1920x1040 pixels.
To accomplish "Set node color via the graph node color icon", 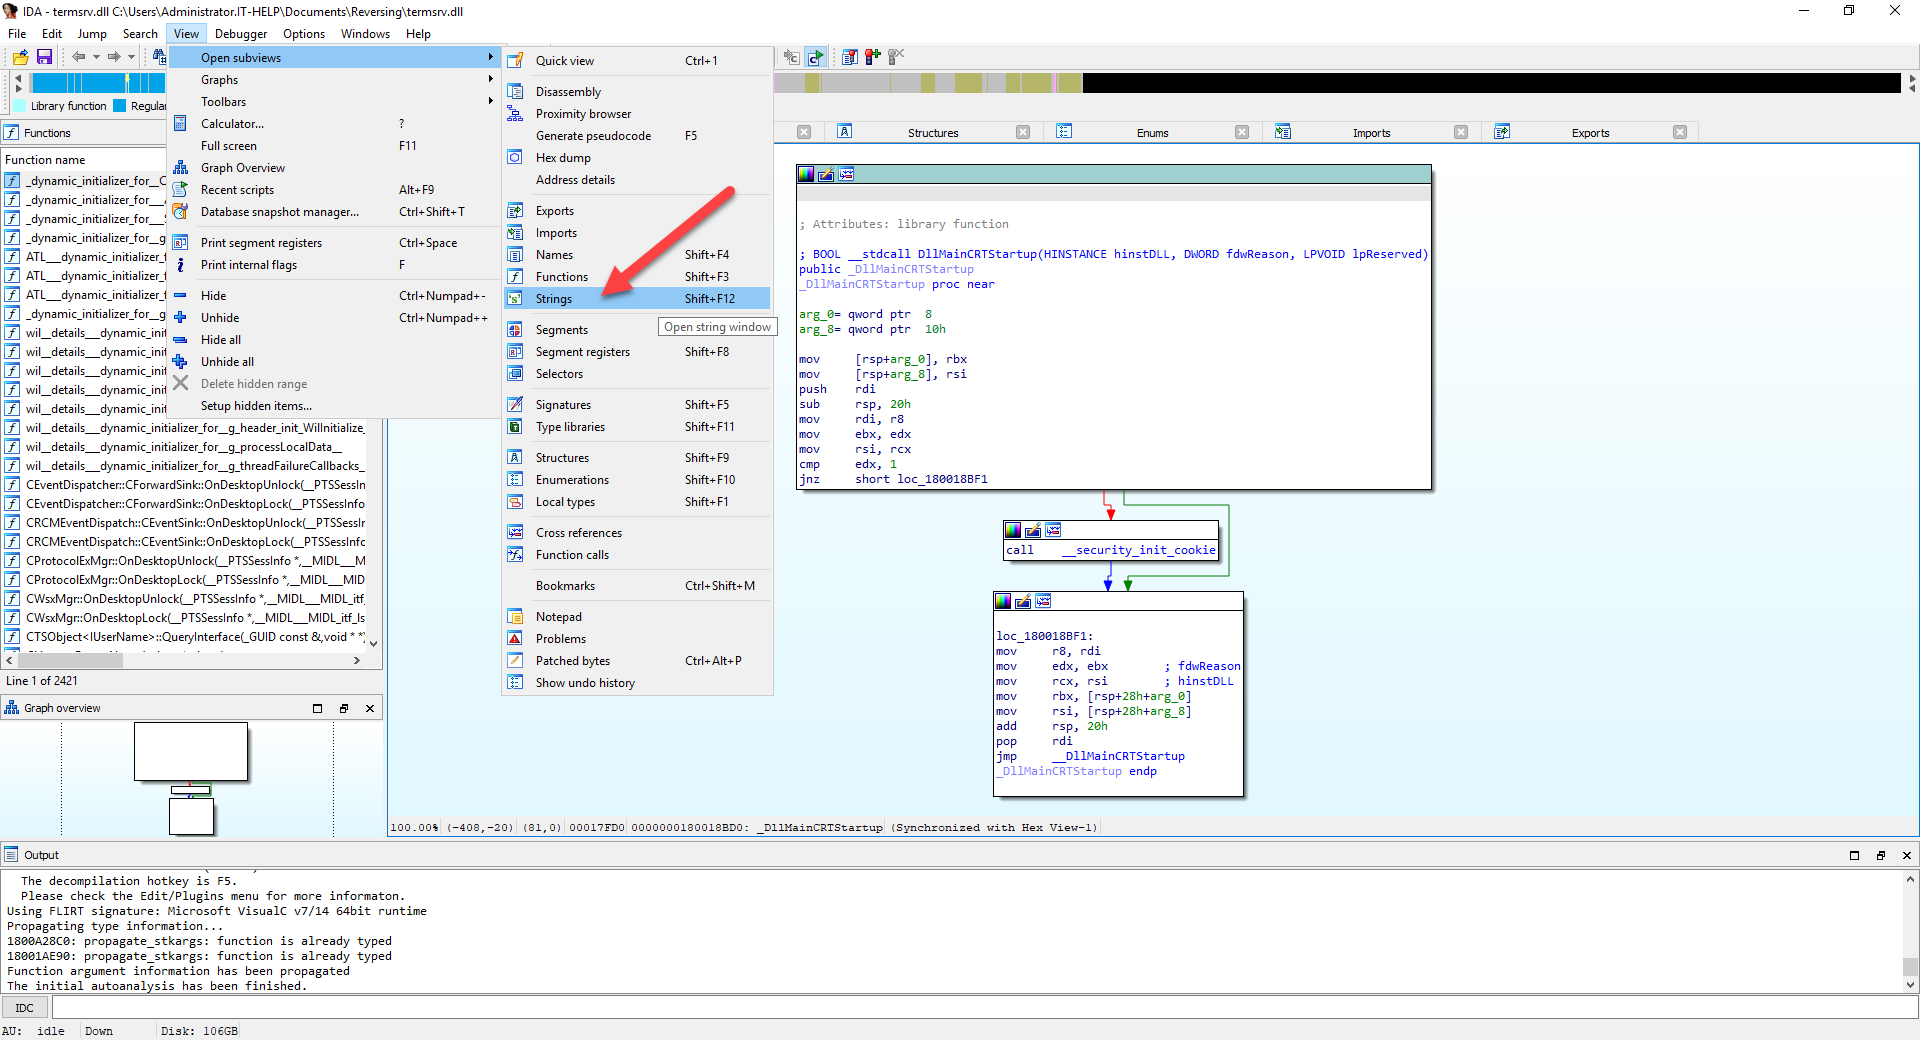I will 806,174.
